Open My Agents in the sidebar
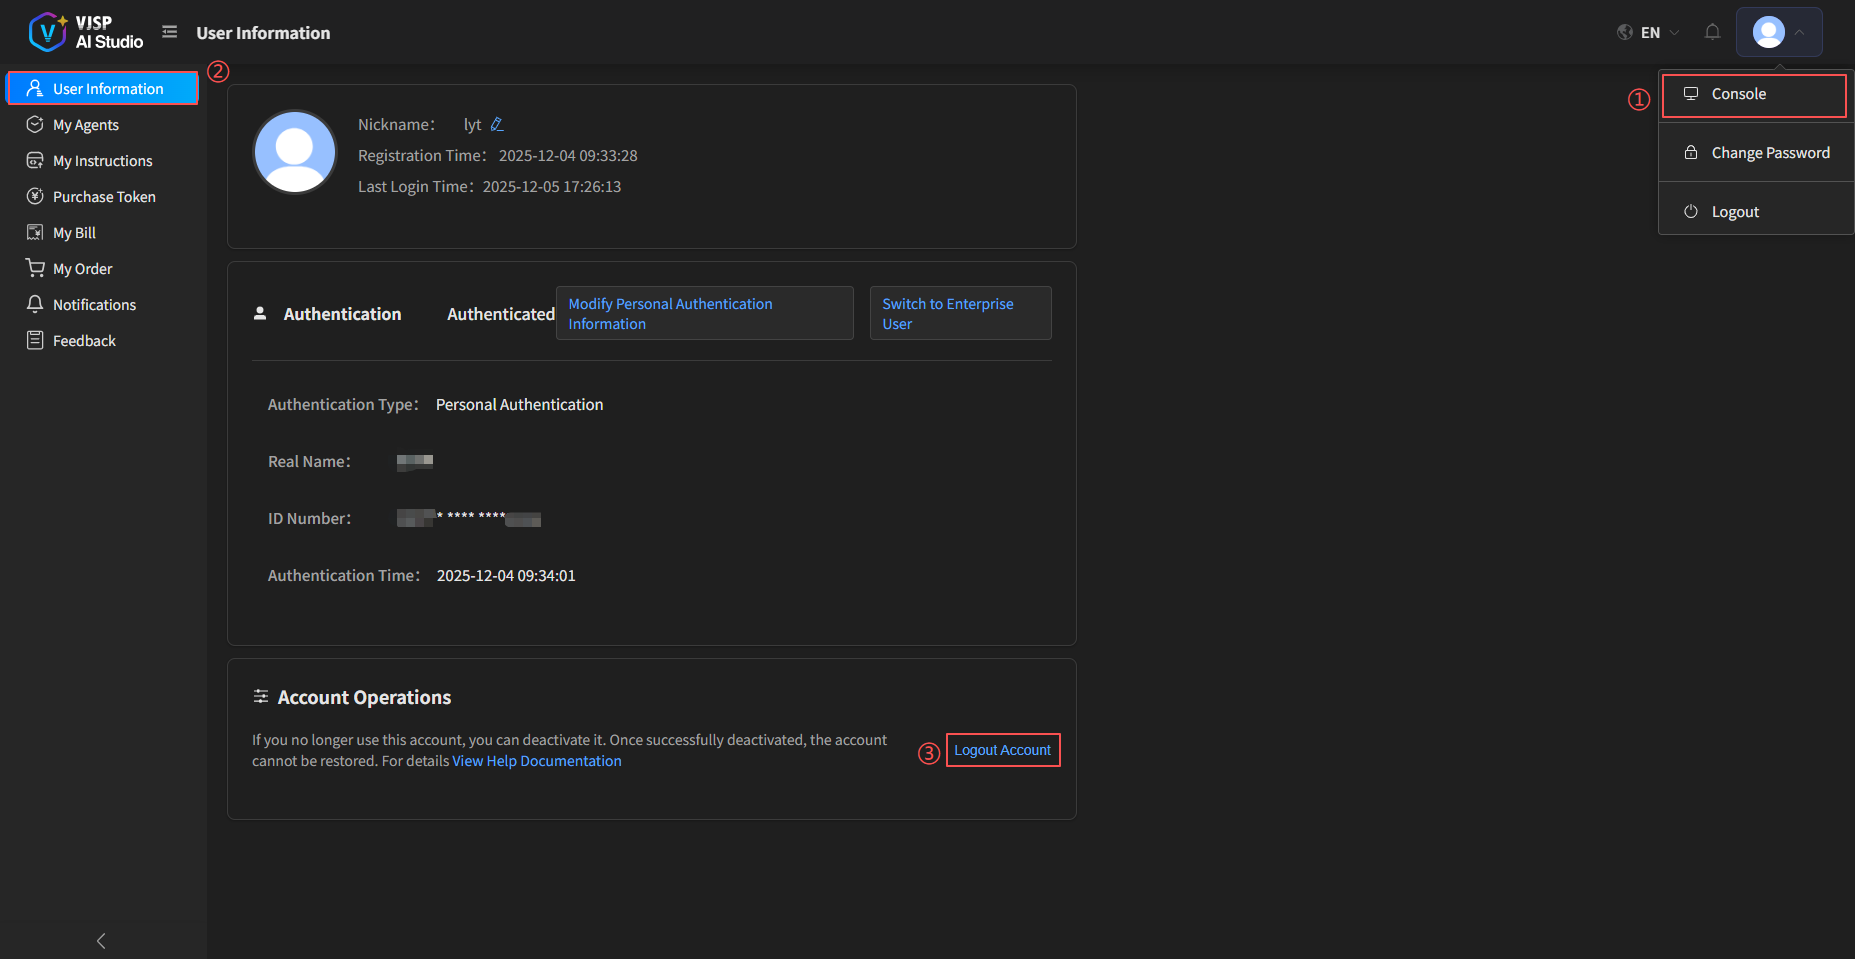Screen dimensions: 1855x959 [86, 125]
